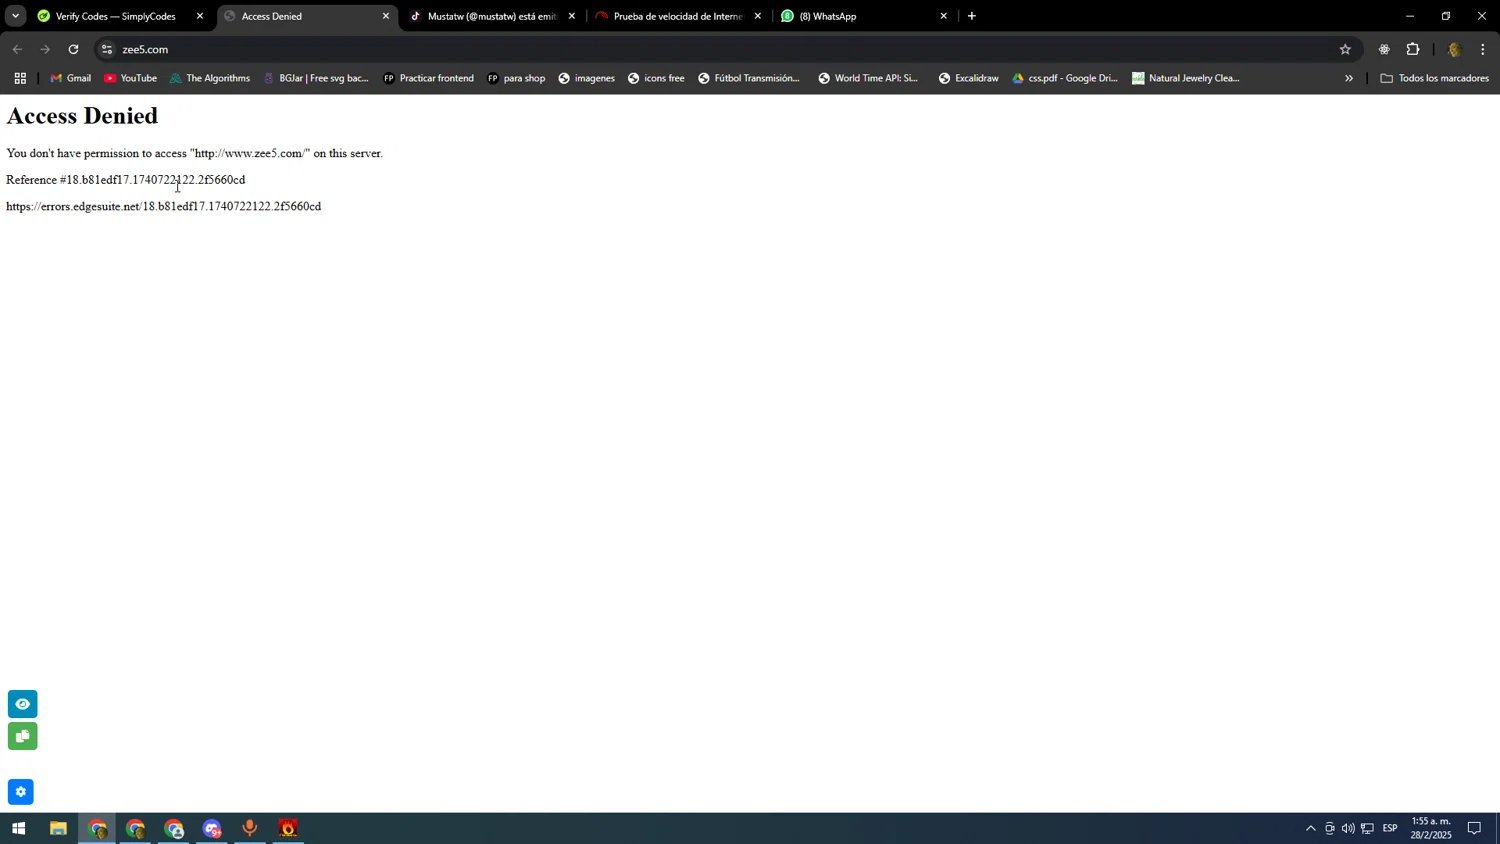This screenshot has height=844, width=1500.
Task: Open css.pdf Google Drive bookmark
Action: click(1064, 78)
